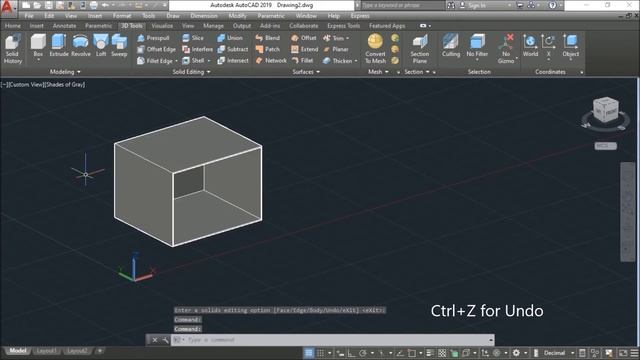This screenshot has width=640, height=360.
Task: Expand the Section panel
Action: (x=417, y=72)
